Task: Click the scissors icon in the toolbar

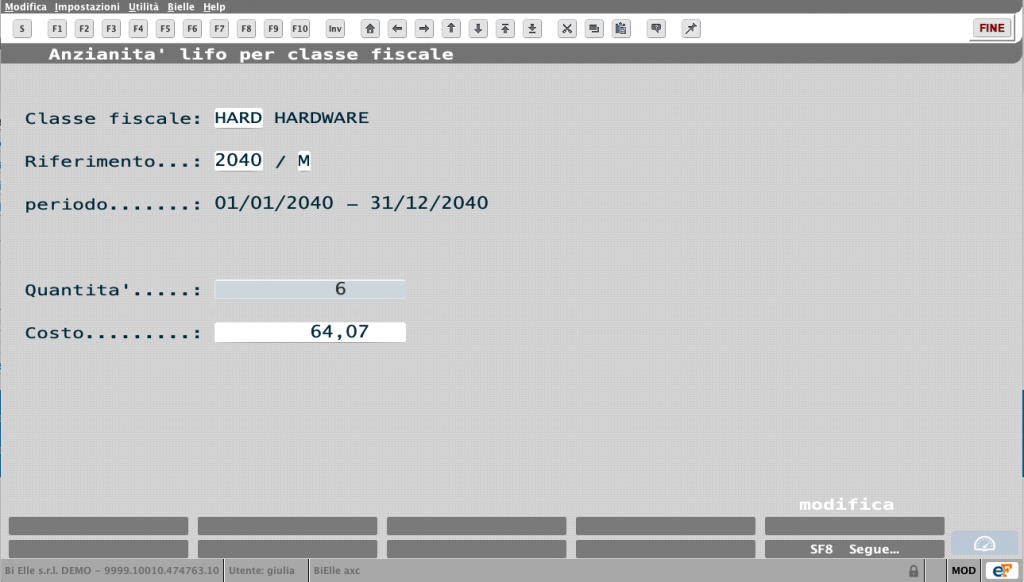Action: click(x=567, y=29)
